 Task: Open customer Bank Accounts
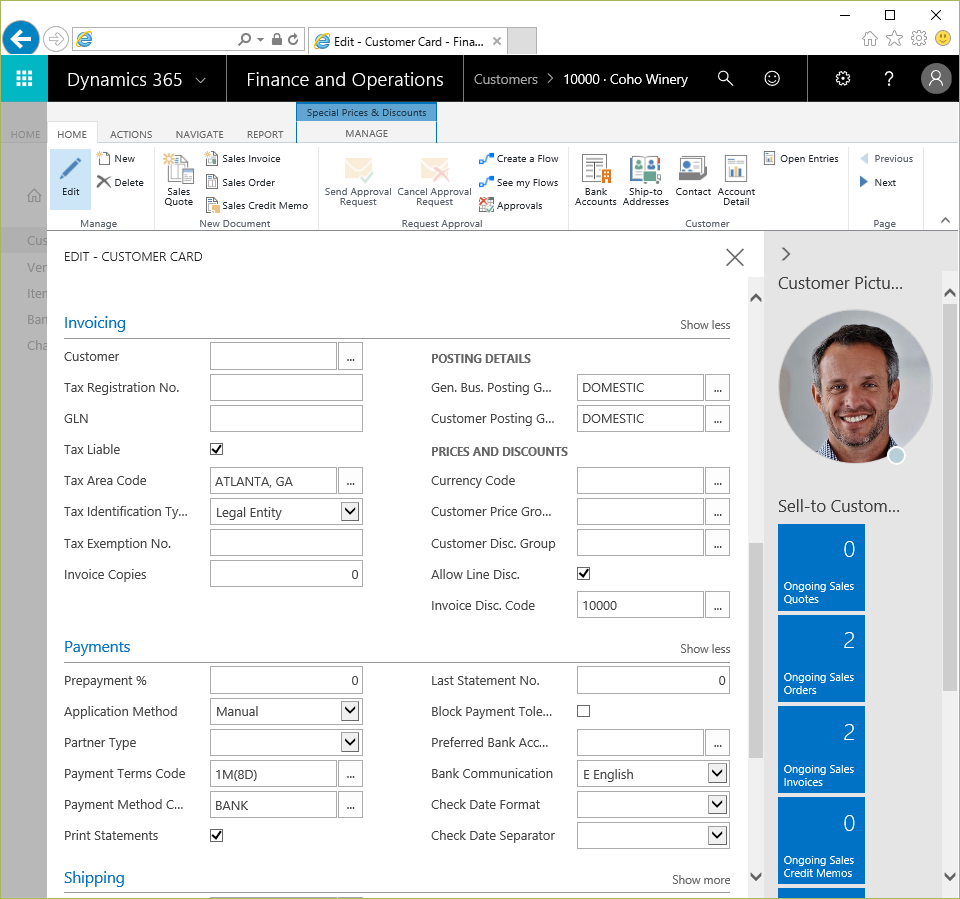(x=596, y=180)
